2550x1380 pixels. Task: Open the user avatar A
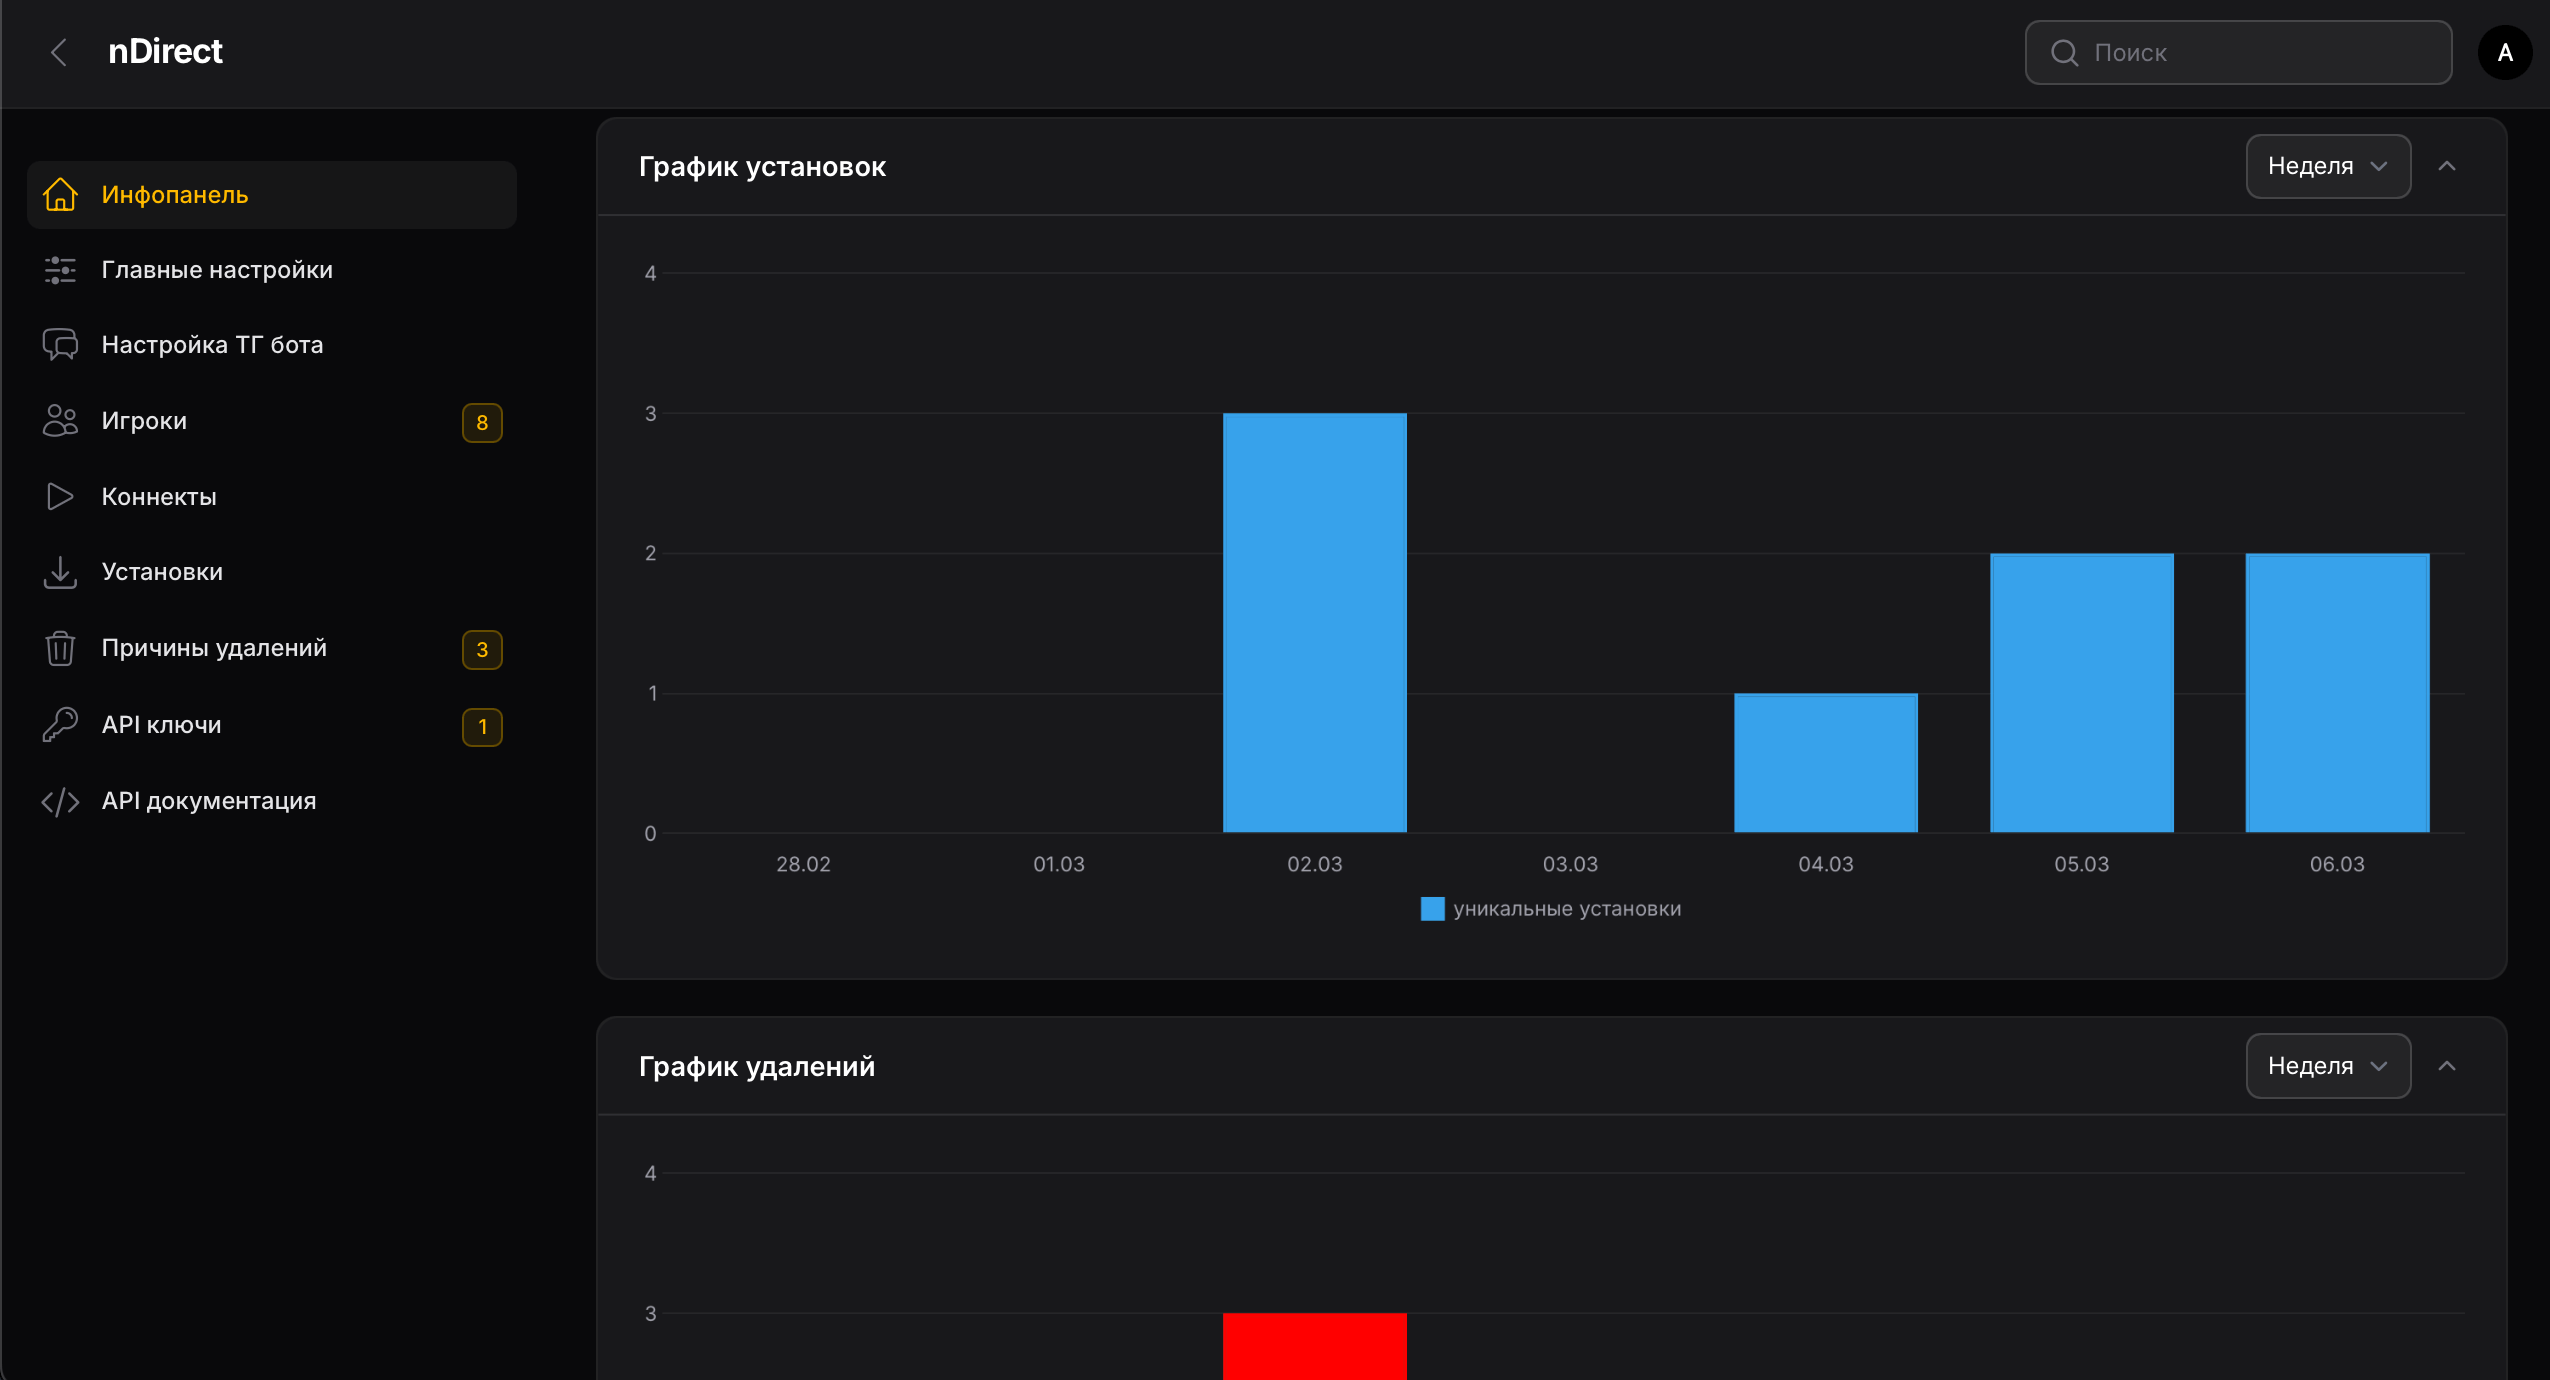coord(2504,52)
